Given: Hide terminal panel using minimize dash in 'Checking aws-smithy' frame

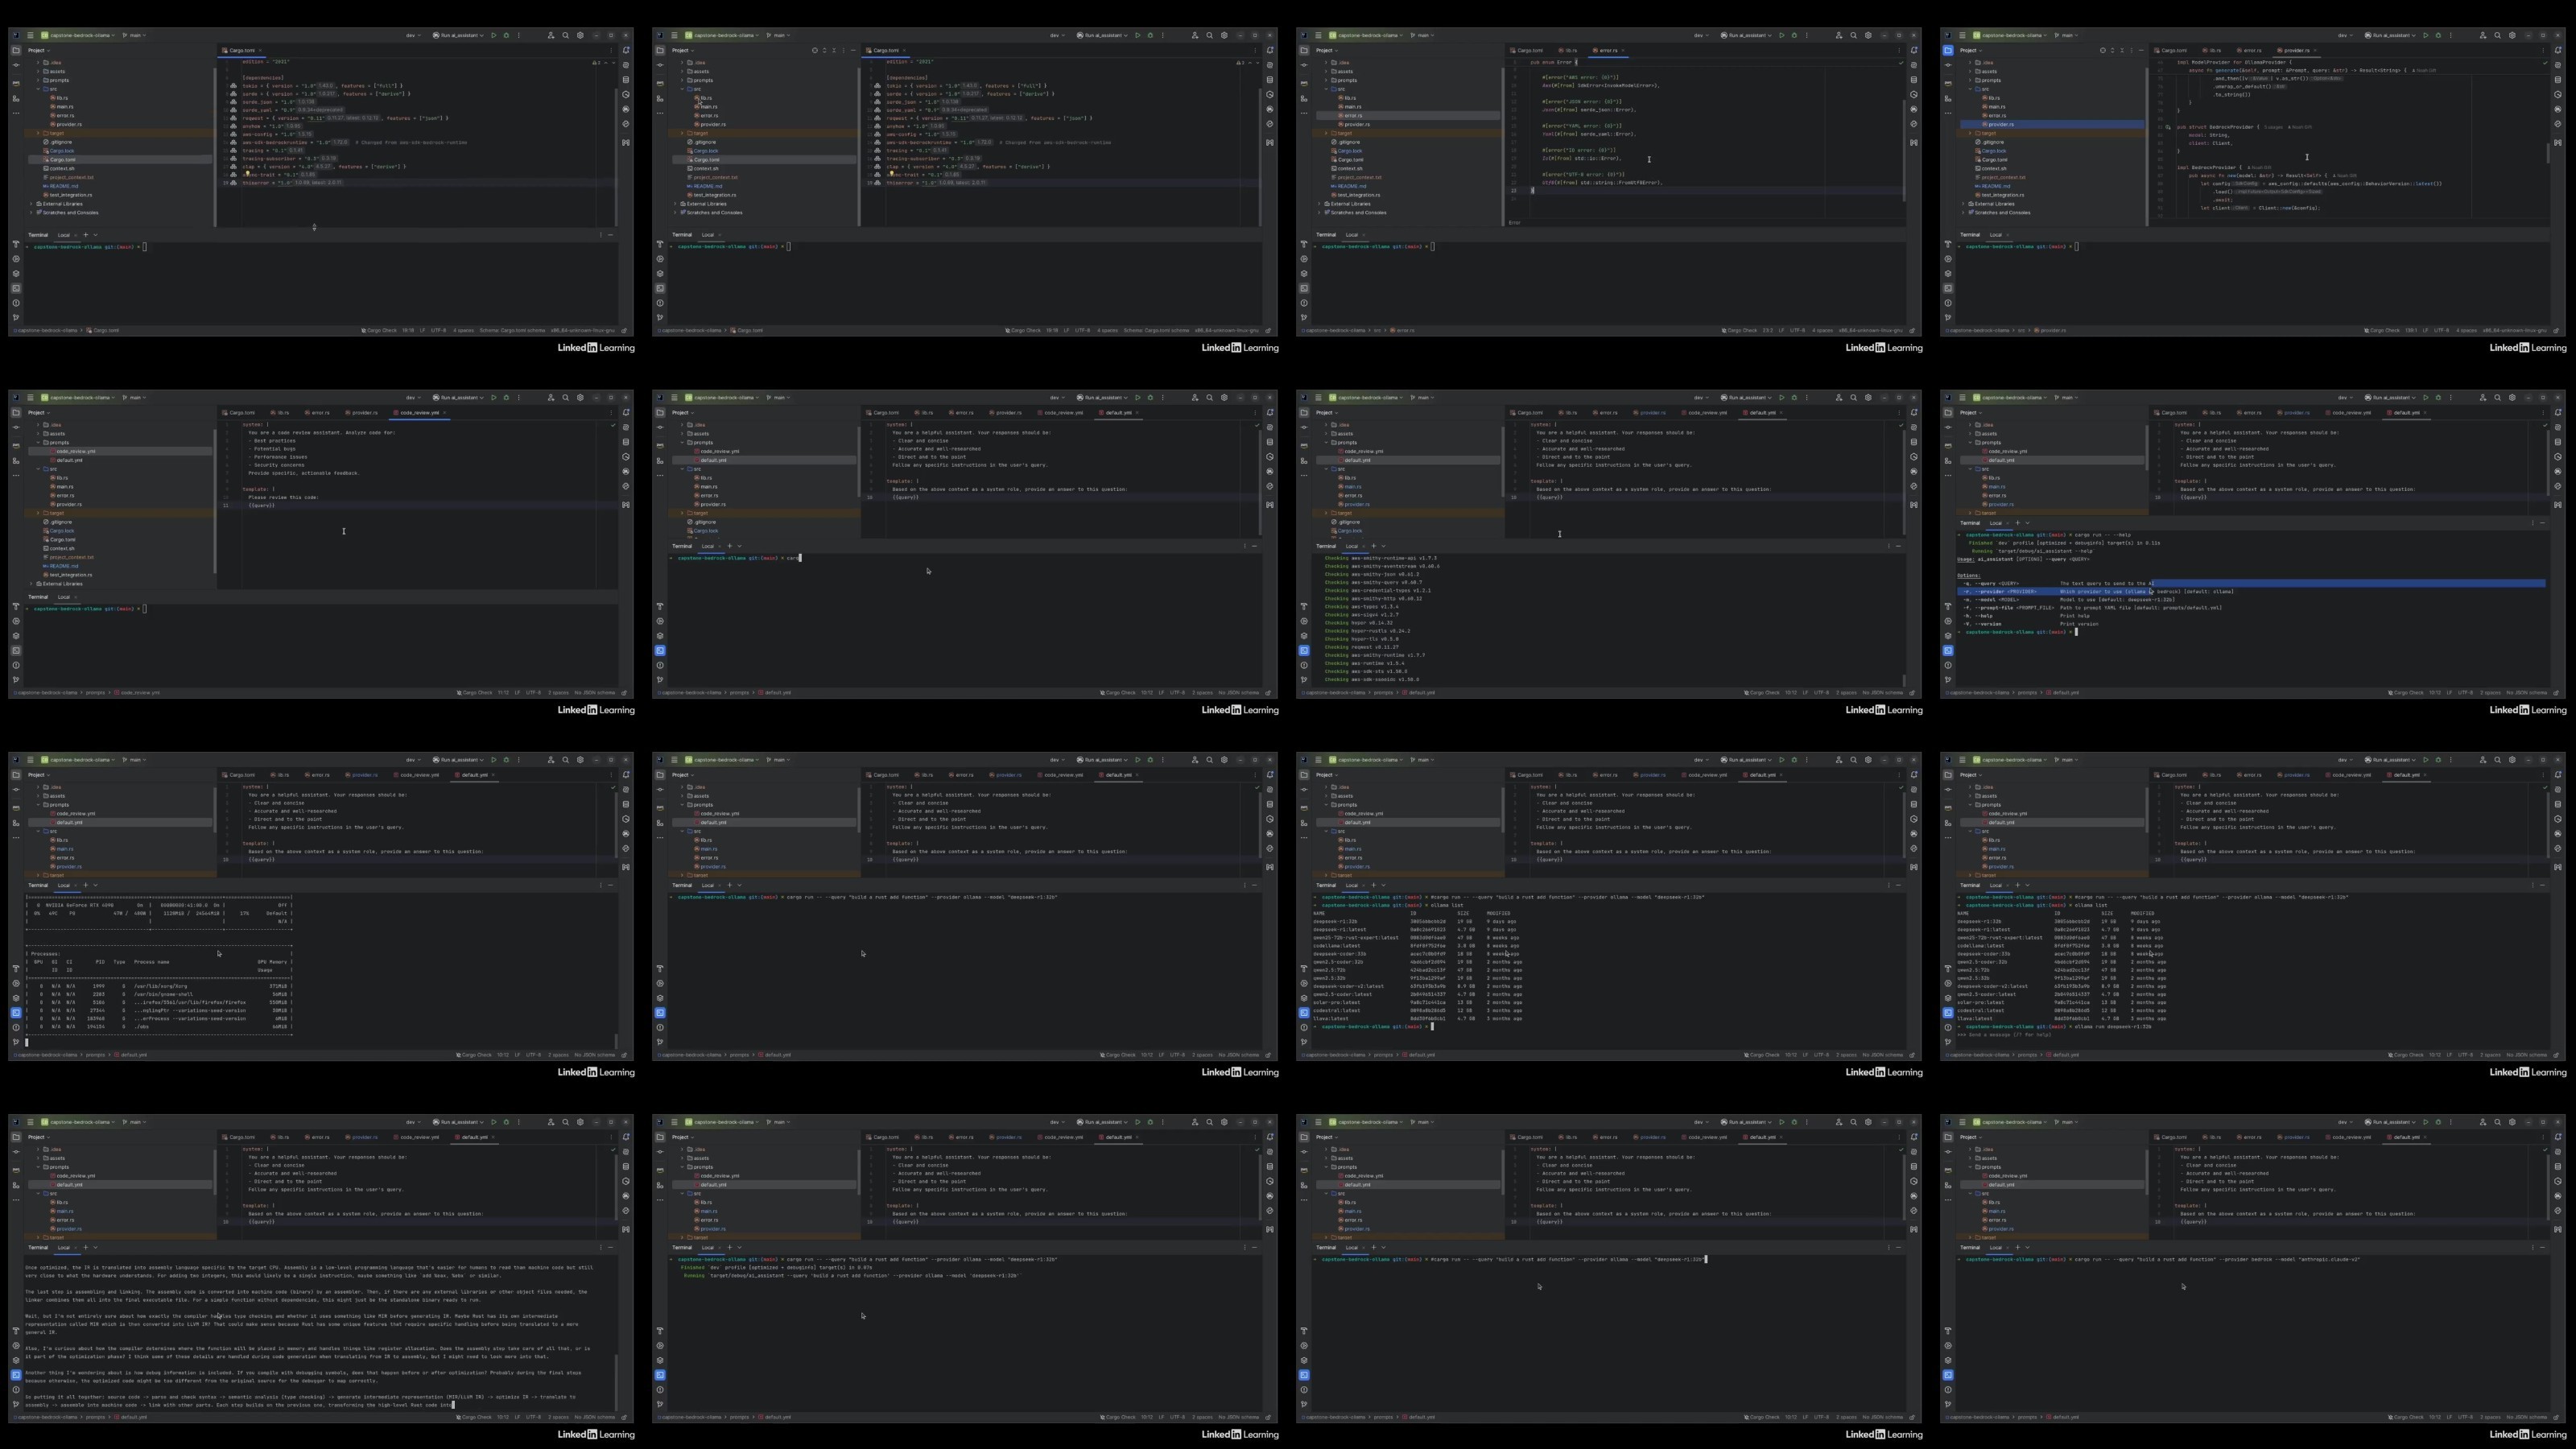Looking at the screenshot, I should [x=1898, y=546].
